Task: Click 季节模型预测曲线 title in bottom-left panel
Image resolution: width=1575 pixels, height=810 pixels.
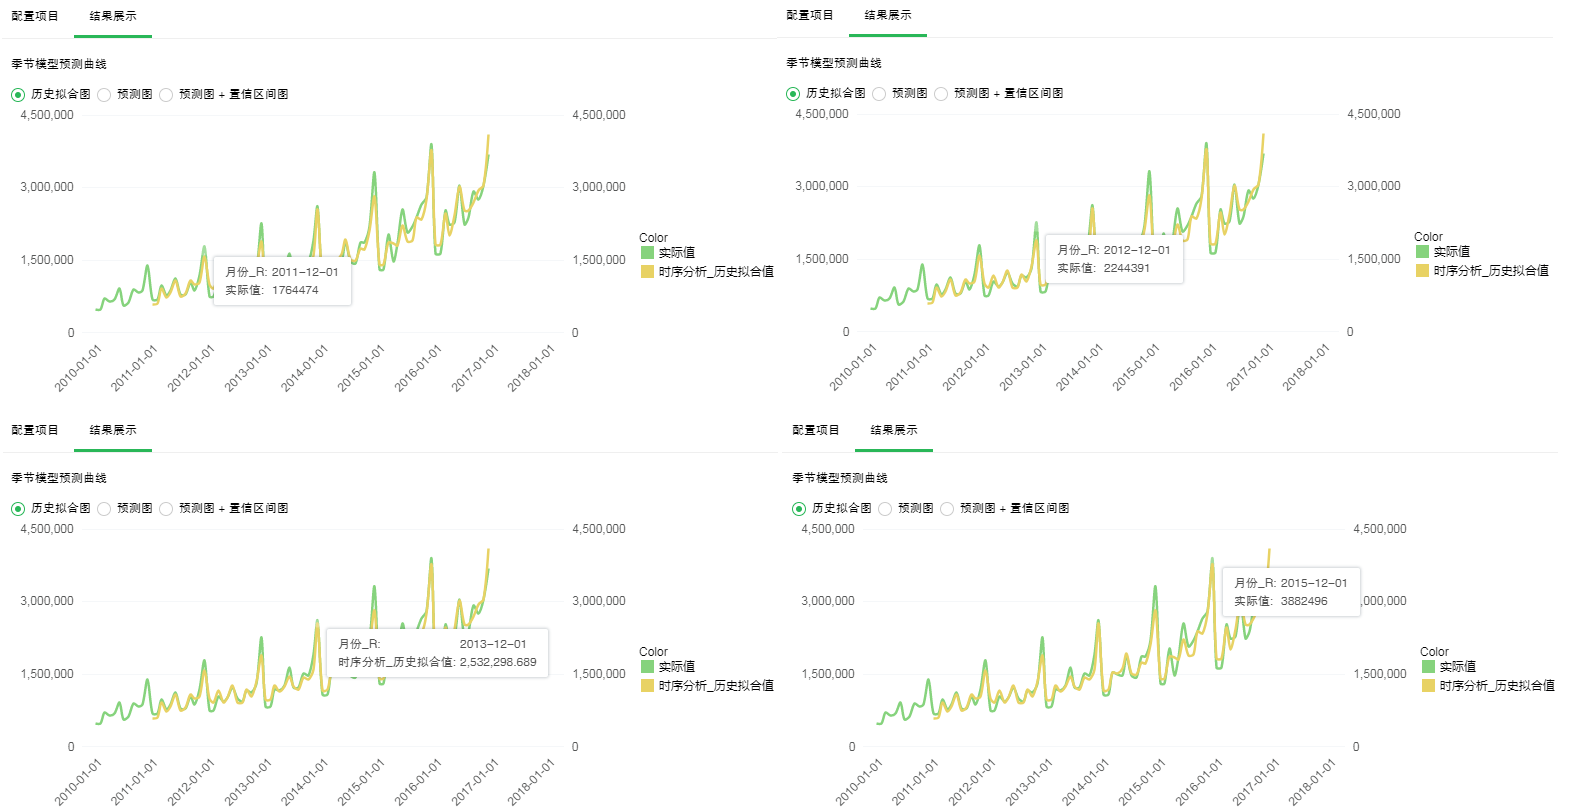Action: (59, 478)
